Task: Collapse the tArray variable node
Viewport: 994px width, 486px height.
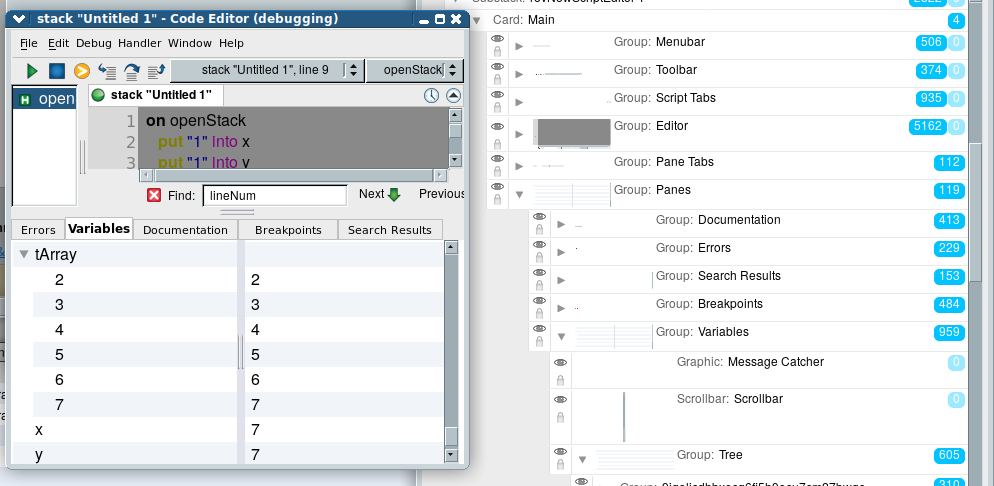Action: click(24, 255)
